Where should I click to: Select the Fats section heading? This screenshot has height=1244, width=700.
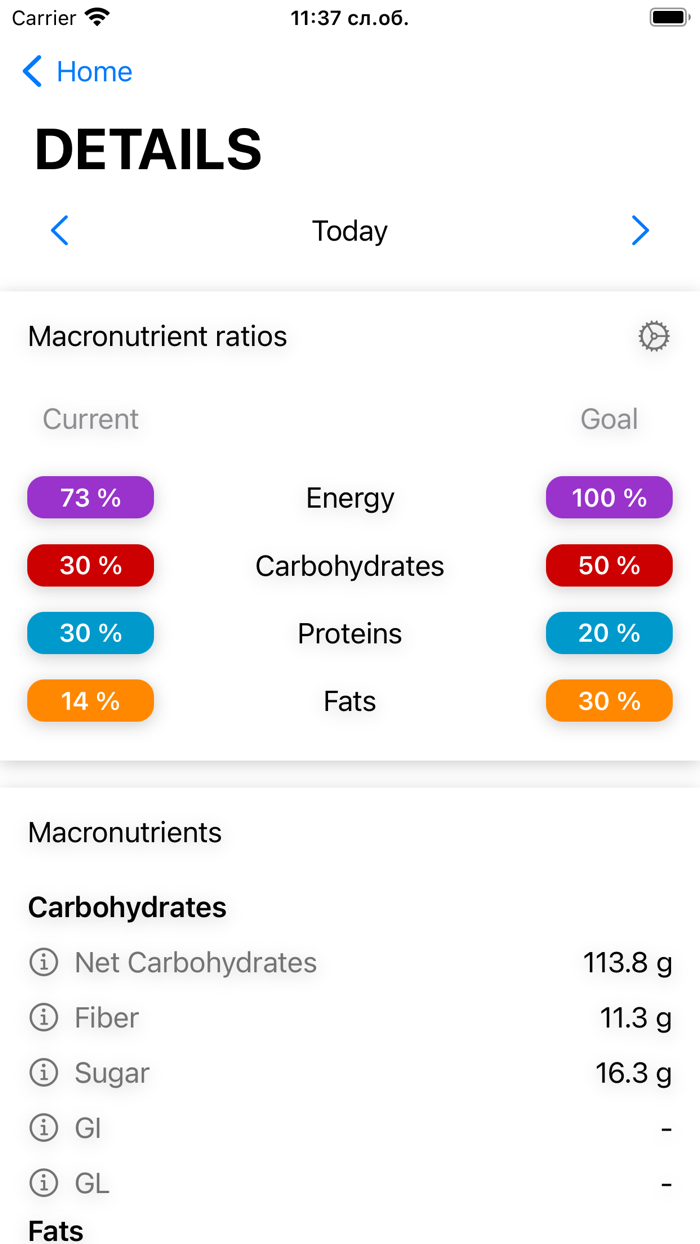click(55, 1231)
